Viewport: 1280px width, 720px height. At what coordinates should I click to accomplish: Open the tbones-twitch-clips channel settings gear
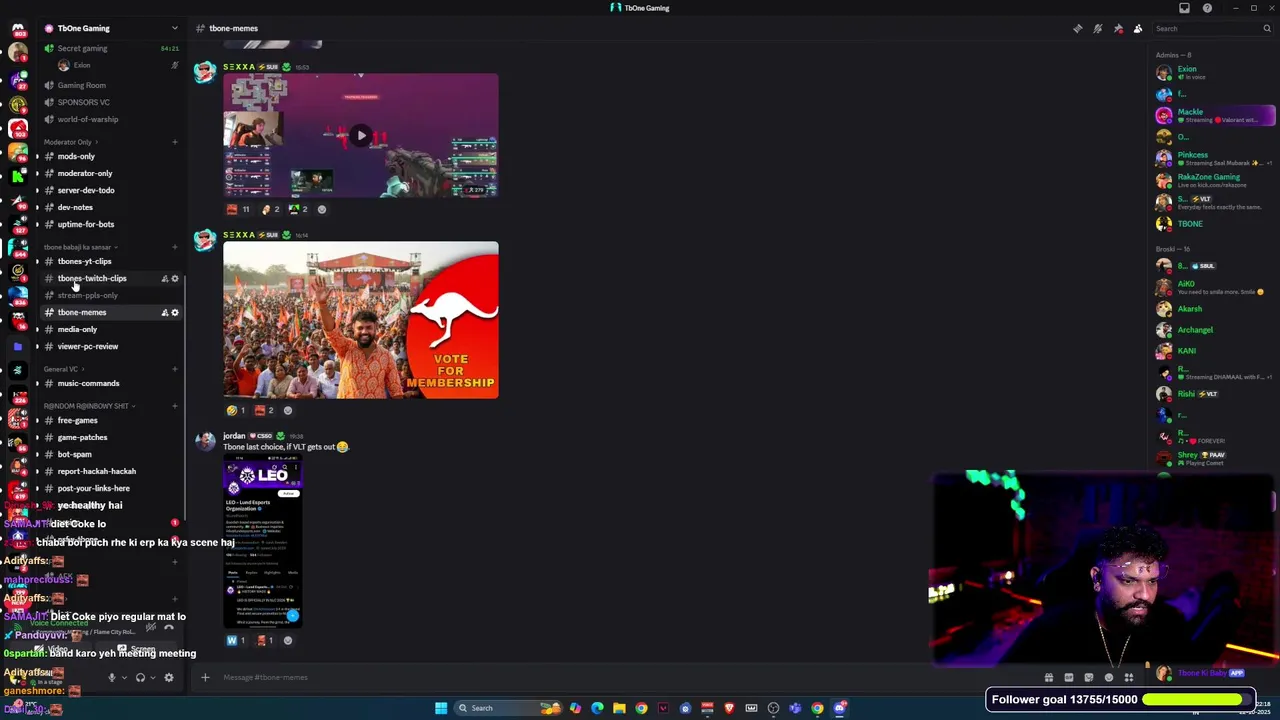pyautogui.click(x=175, y=278)
